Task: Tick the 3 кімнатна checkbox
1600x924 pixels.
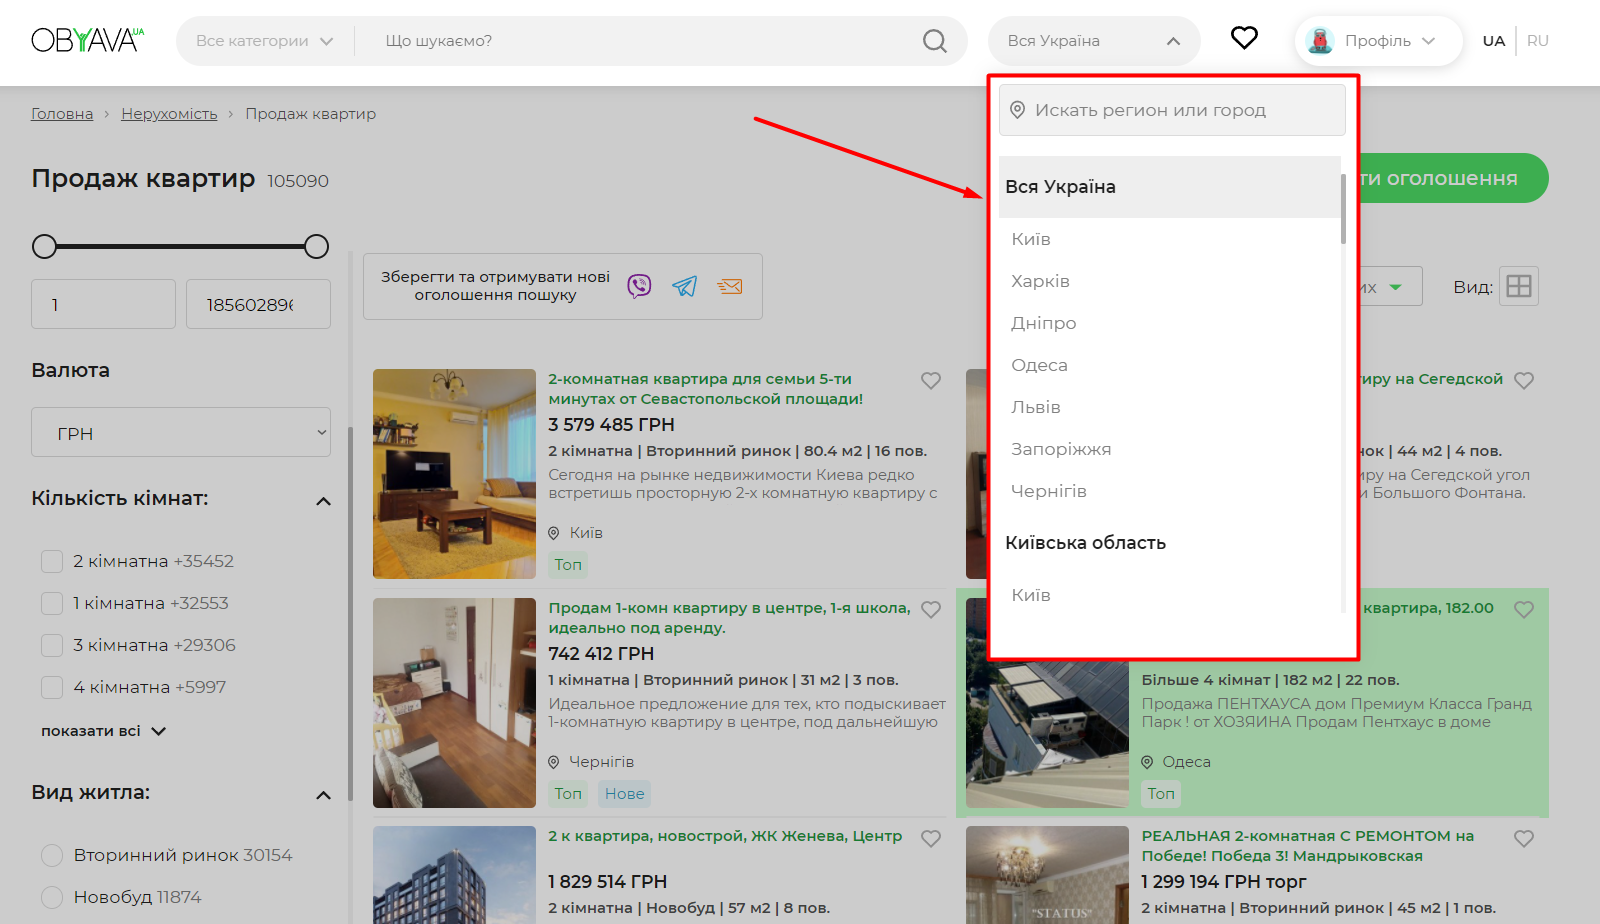Action: (x=52, y=645)
